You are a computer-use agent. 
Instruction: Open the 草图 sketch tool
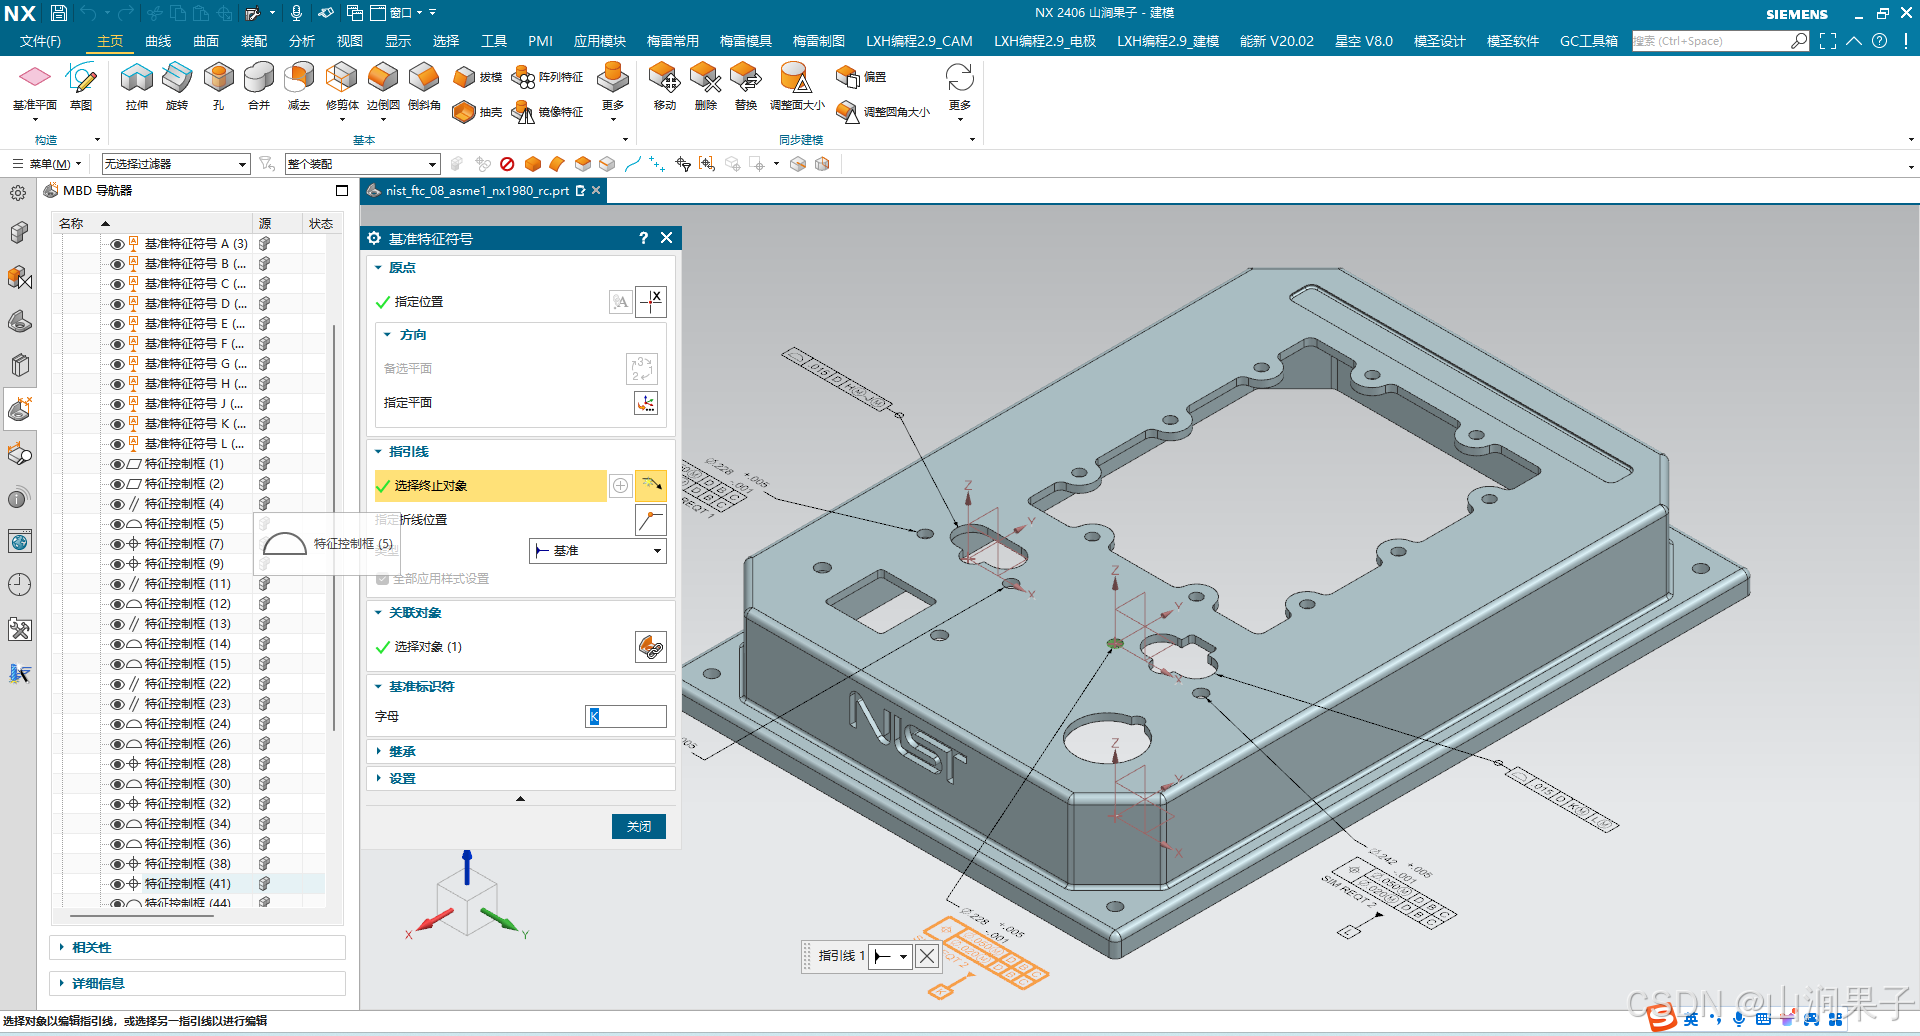[x=81, y=86]
